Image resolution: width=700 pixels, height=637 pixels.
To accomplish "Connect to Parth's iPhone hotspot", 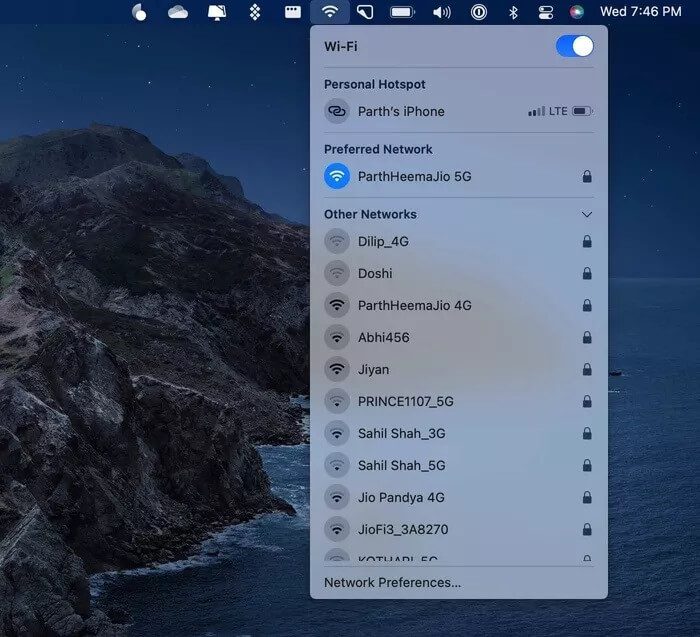I will [x=401, y=111].
